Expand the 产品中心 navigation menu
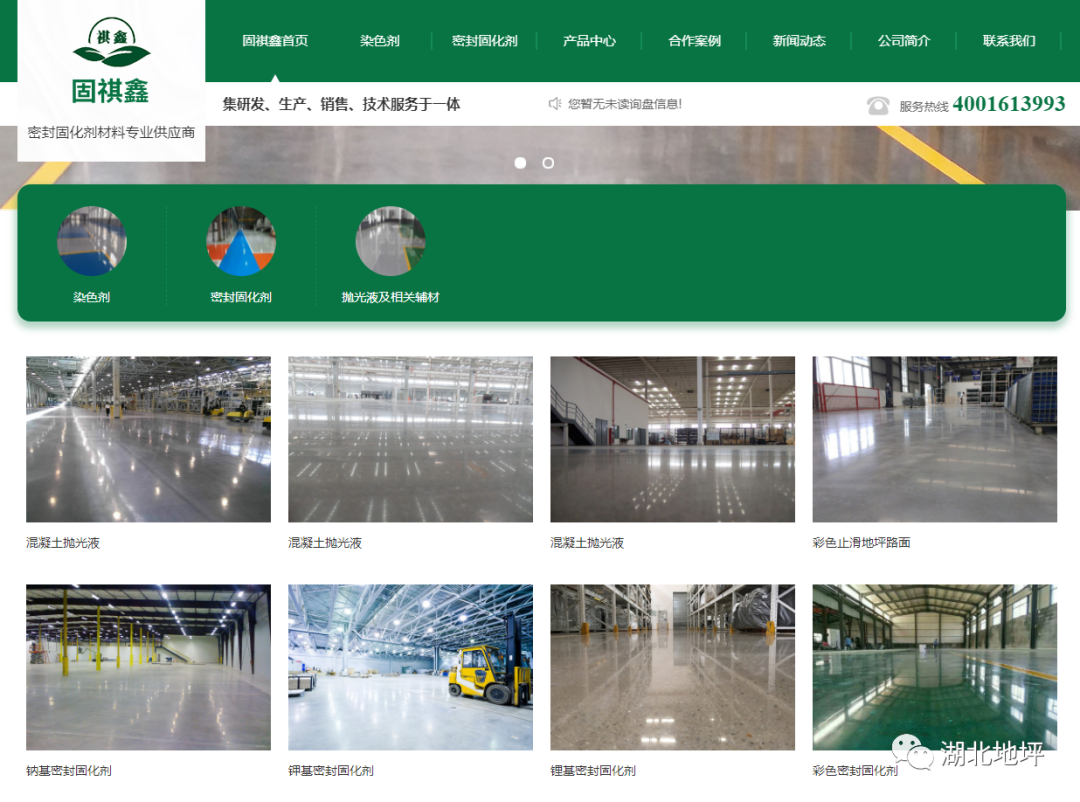Screen dimensions: 1080x802 (589, 41)
